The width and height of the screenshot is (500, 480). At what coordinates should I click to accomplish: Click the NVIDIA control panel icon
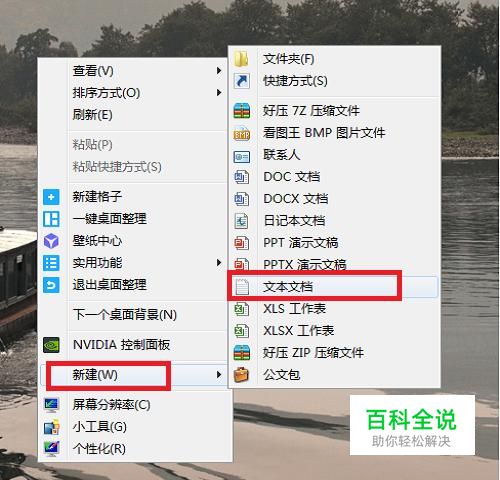pyautogui.click(x=51, y=345)
